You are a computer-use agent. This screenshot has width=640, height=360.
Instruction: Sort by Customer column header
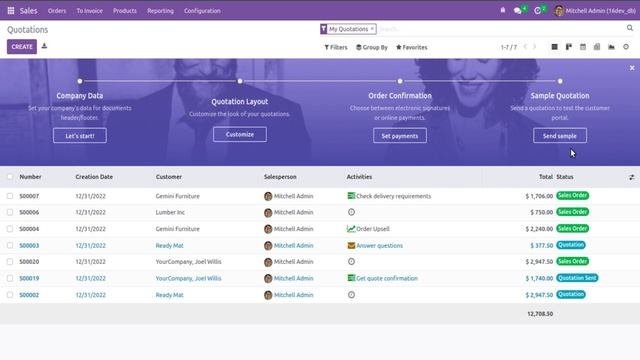click(x=169, y=177)
